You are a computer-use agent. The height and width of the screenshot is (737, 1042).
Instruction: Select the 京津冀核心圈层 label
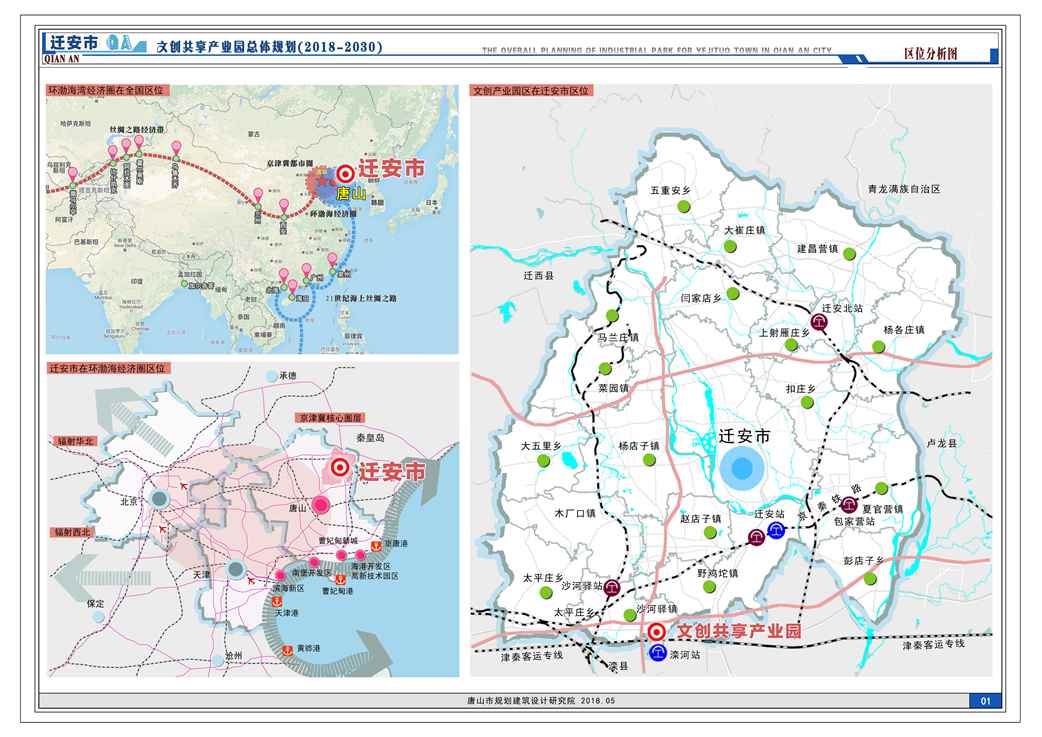pos(330,417)
